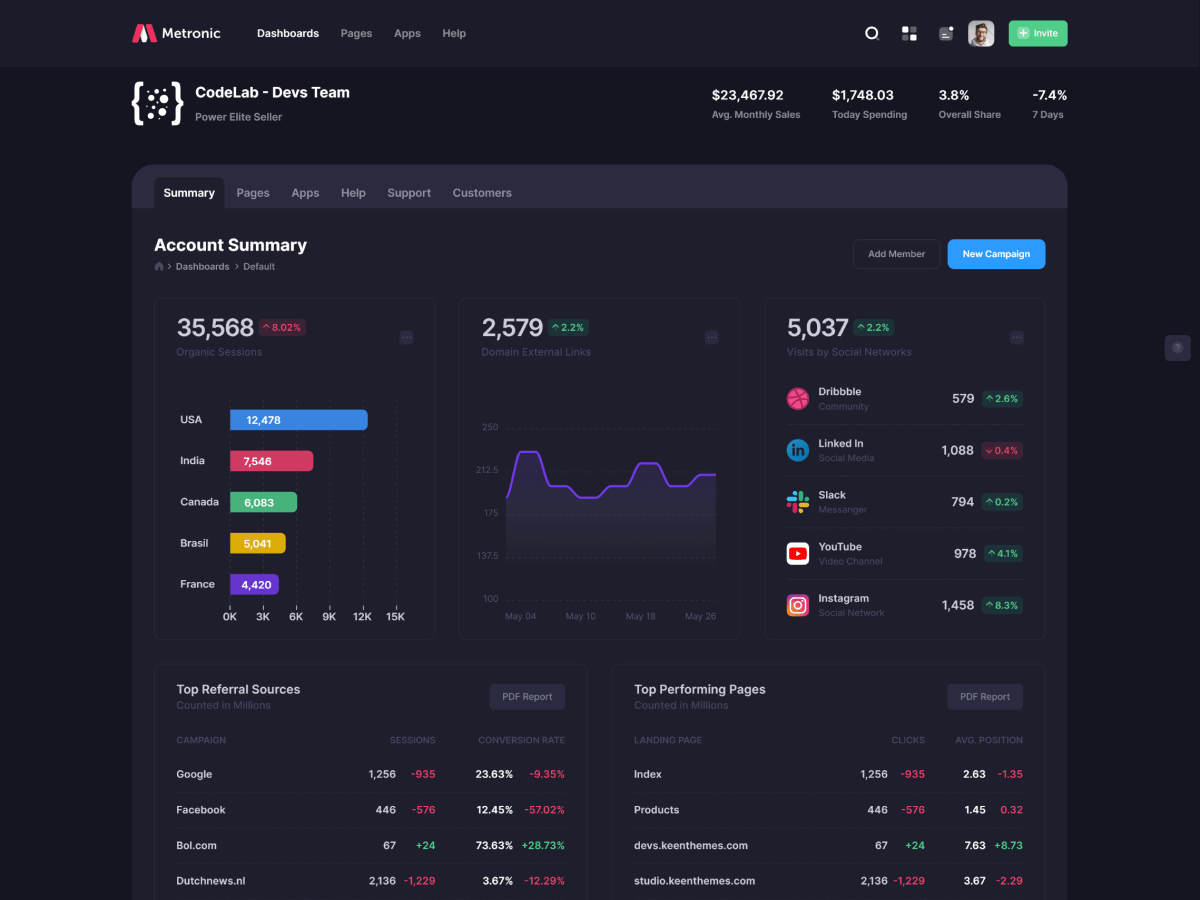Screen dimensions: 1200x900
Task: Click the Metronic logo
Action: pos(177,33)
